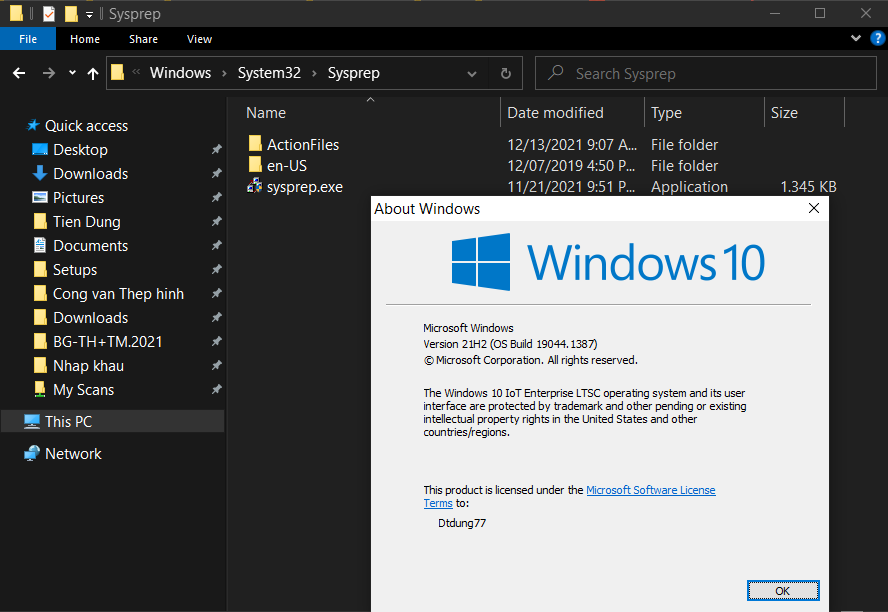Viewport: 888px width, 612px height.
Task: Open the Share ribbon tab
Action: point(143,39)
